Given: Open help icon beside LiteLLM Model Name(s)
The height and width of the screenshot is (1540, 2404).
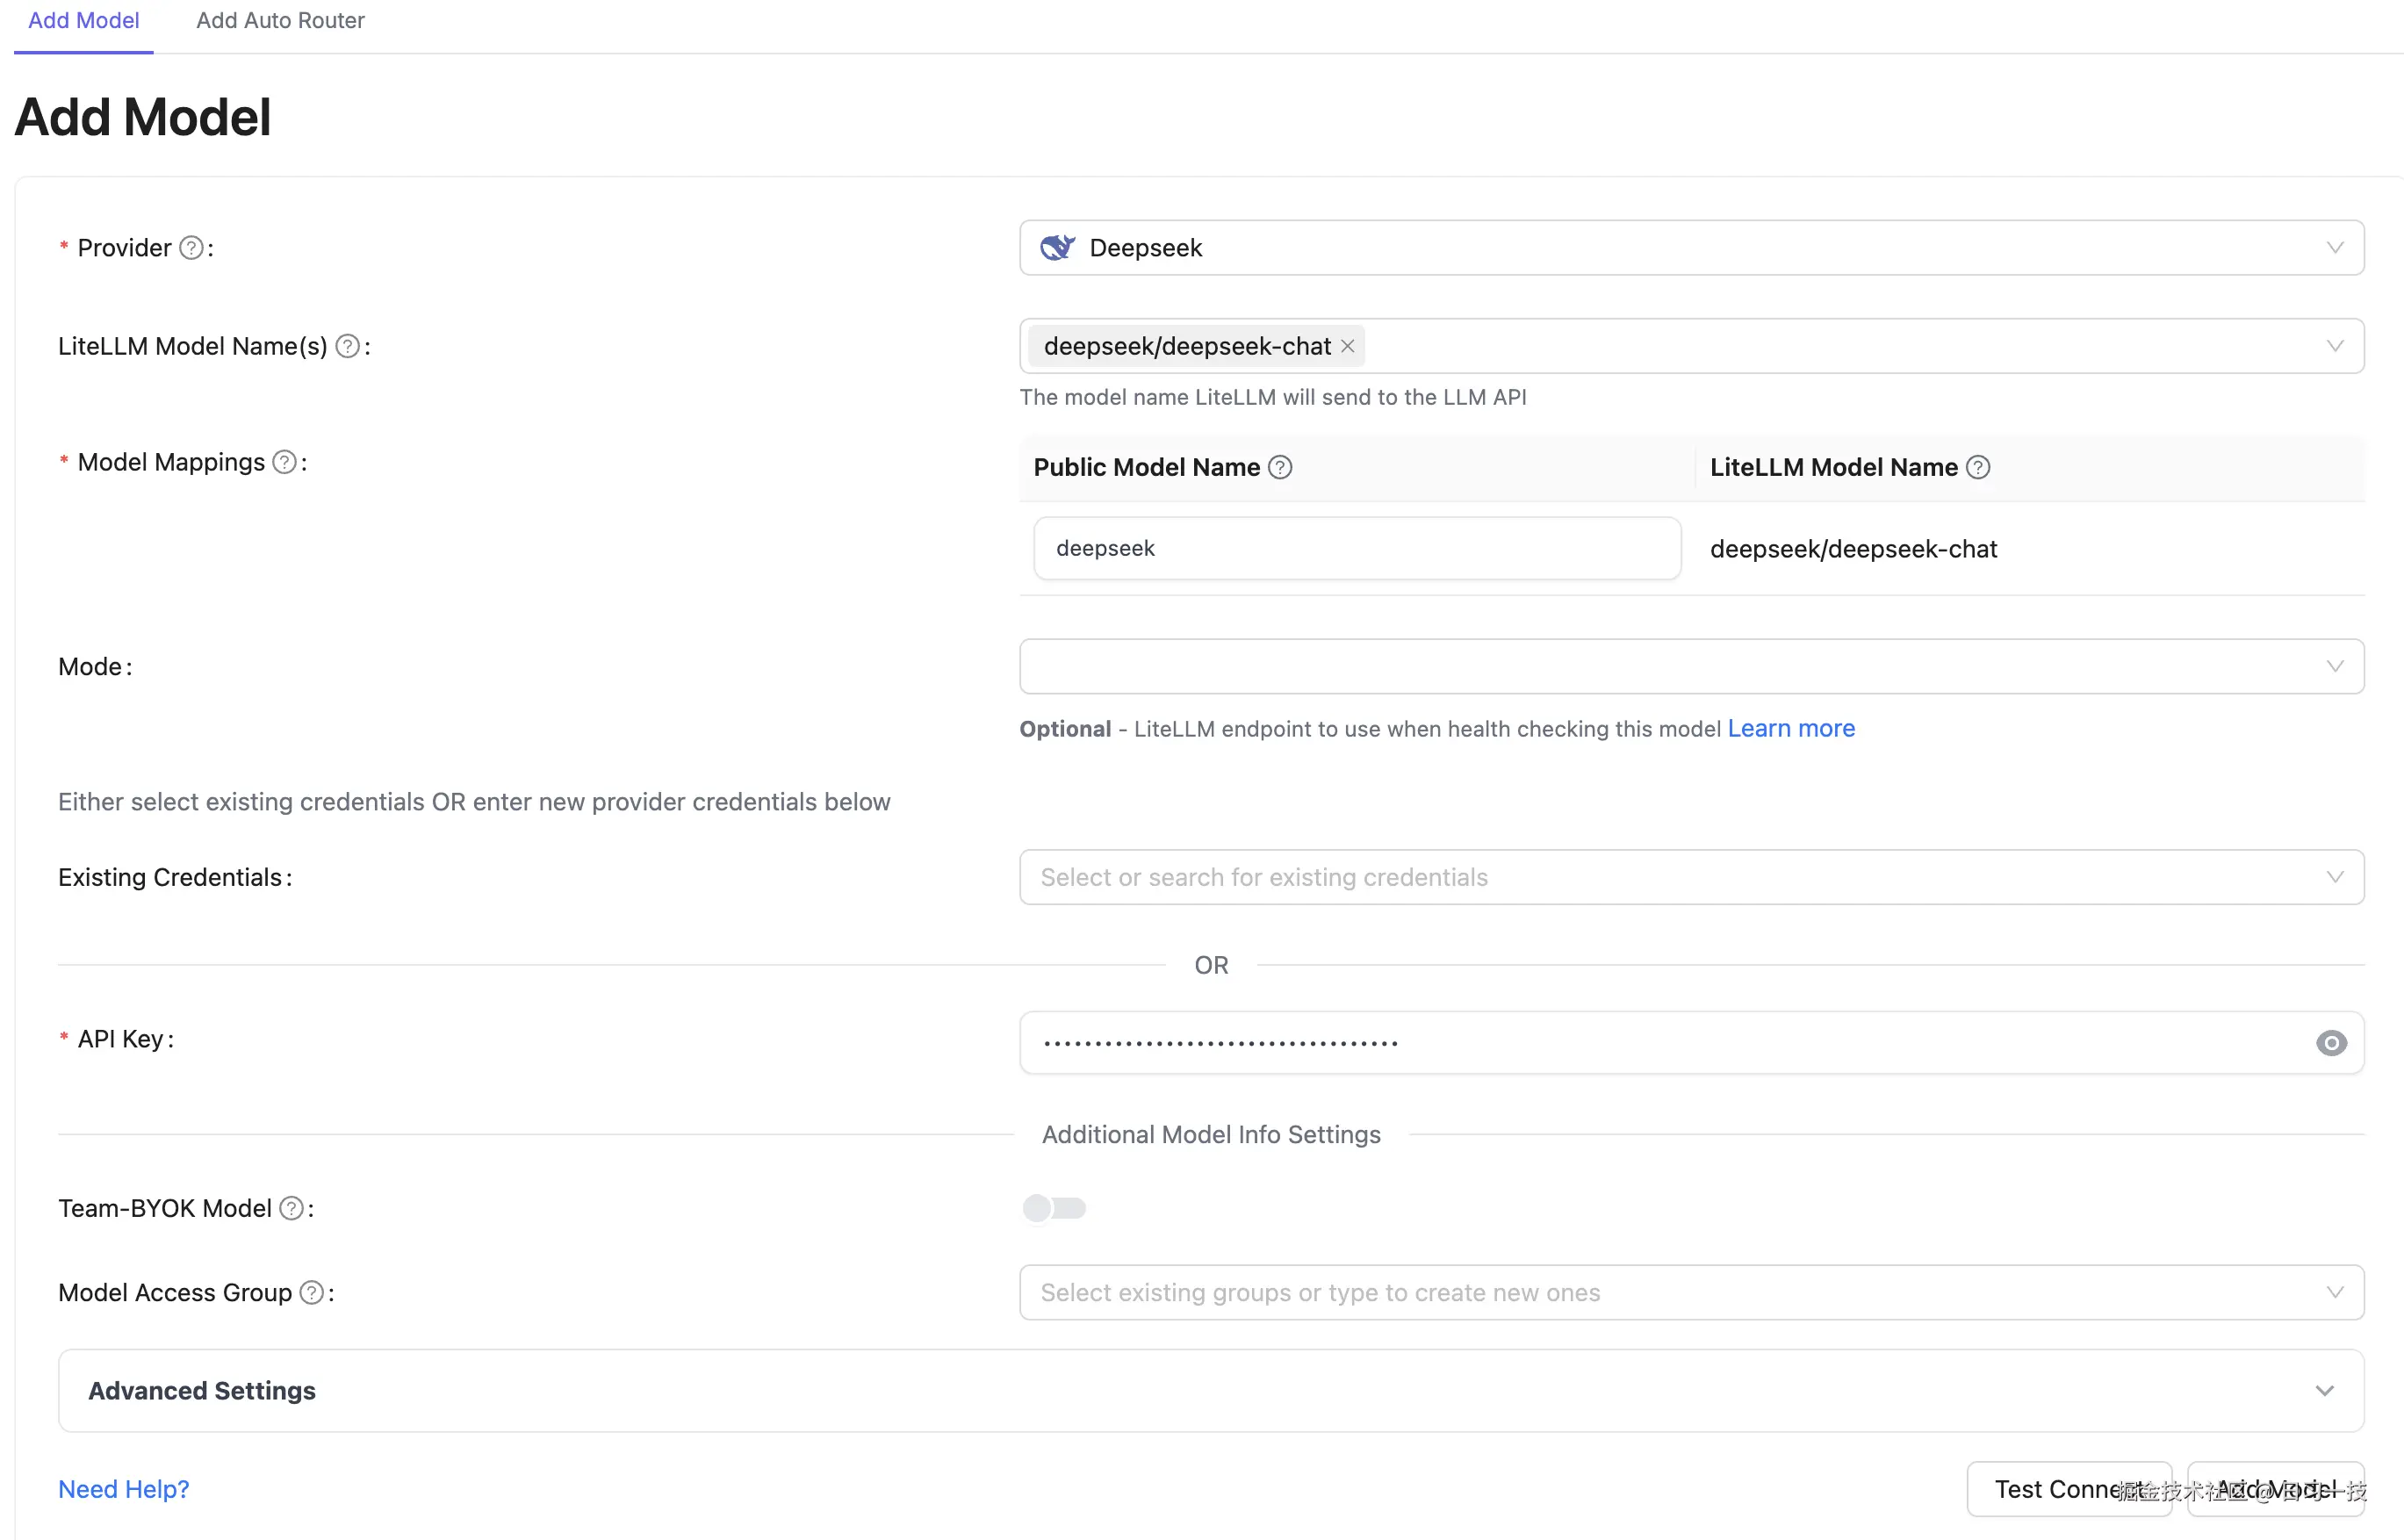Looking at the screenshot, I should coord(348,345).
